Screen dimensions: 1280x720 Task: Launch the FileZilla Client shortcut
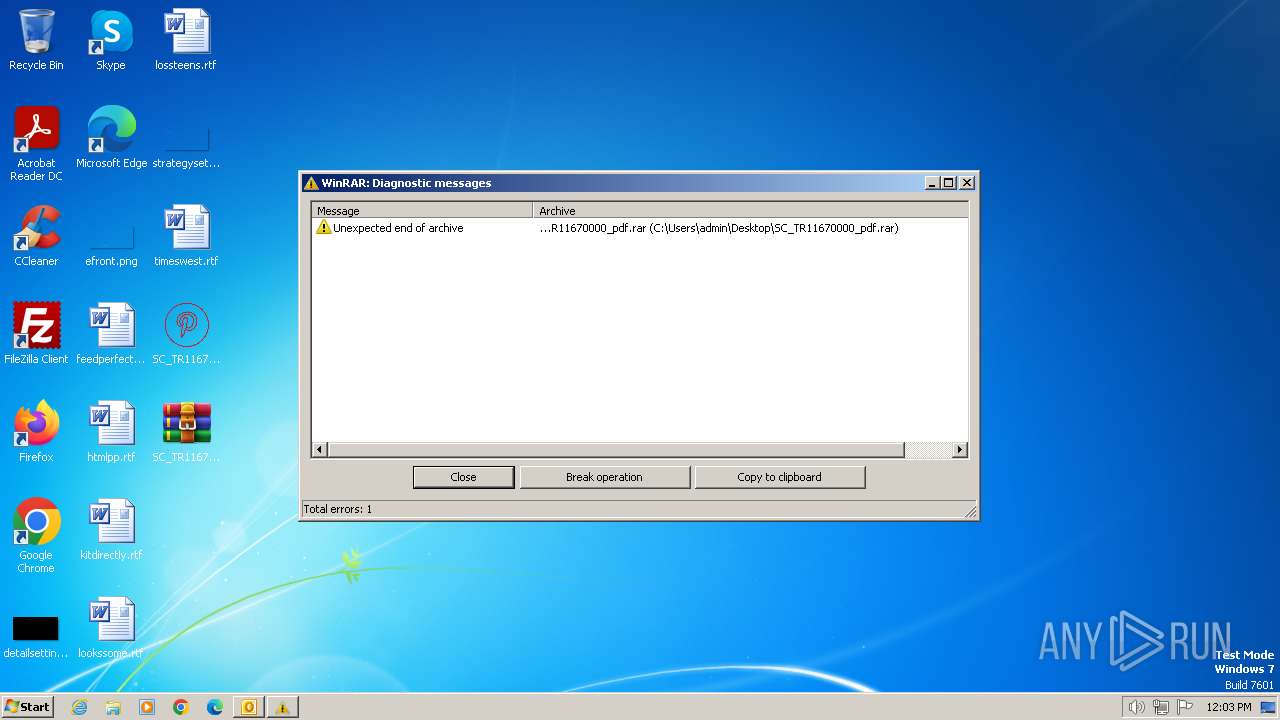pos(36,335)
